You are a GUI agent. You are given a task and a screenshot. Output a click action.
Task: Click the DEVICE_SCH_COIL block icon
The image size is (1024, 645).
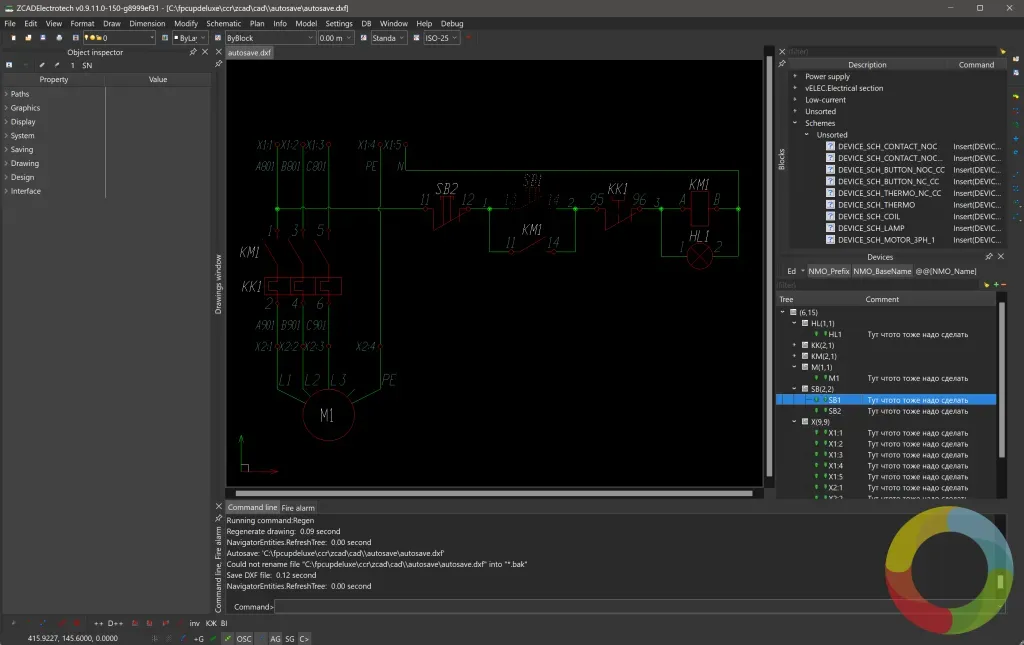830,216
